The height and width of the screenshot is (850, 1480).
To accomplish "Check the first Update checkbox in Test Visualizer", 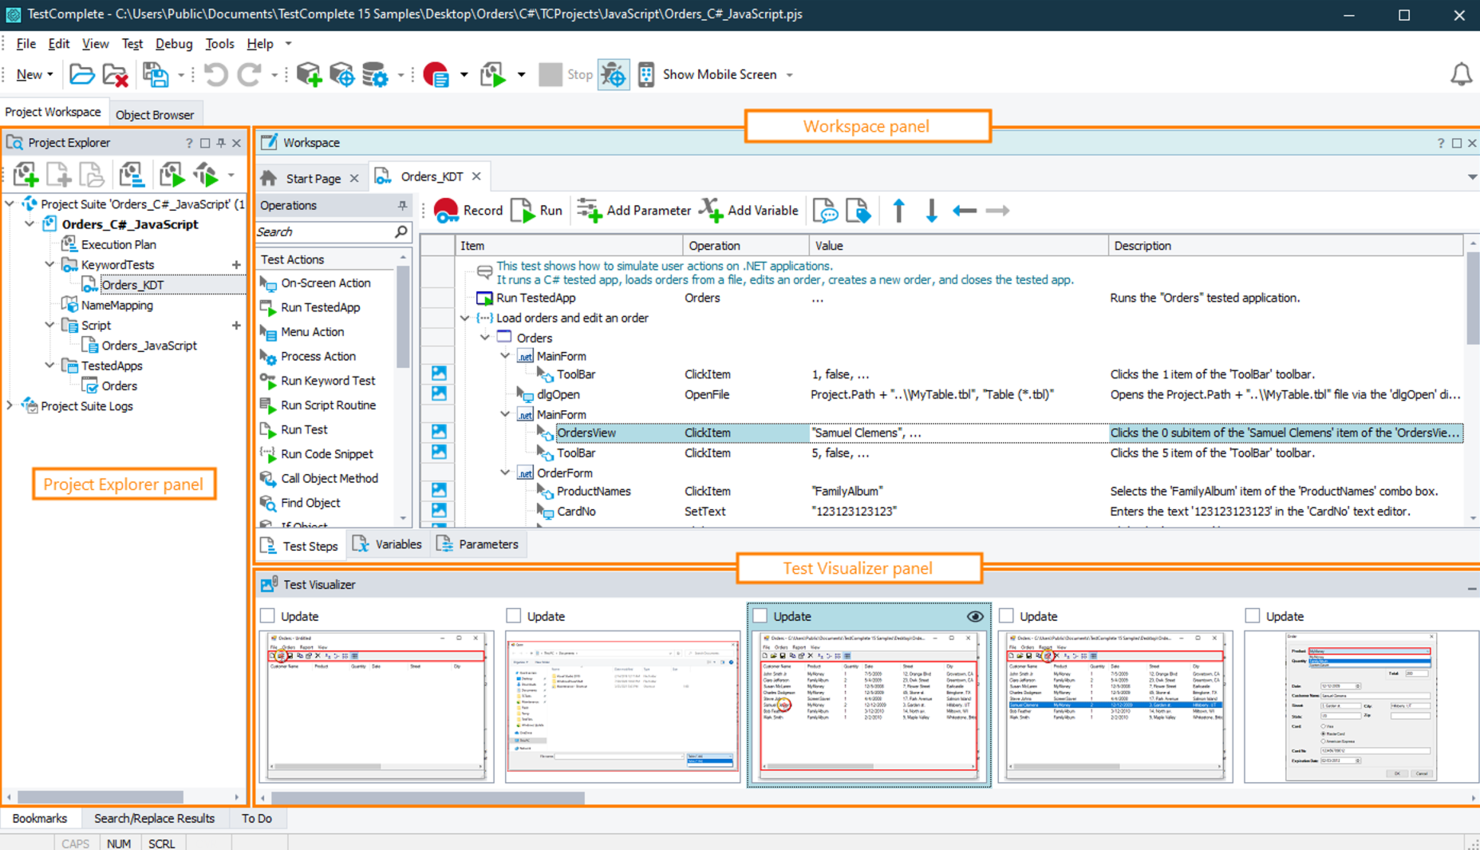I will pos(268,616).
